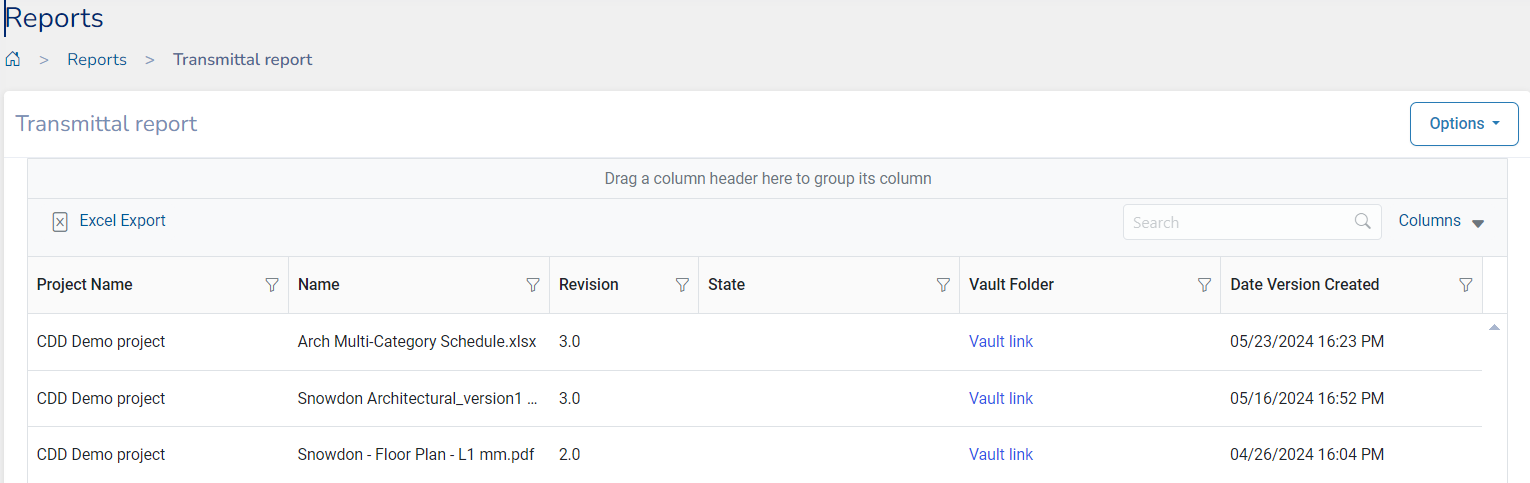Screen dimensions: 1530x483
Task: Open filter for Project Name column
Action: [271, 285]
